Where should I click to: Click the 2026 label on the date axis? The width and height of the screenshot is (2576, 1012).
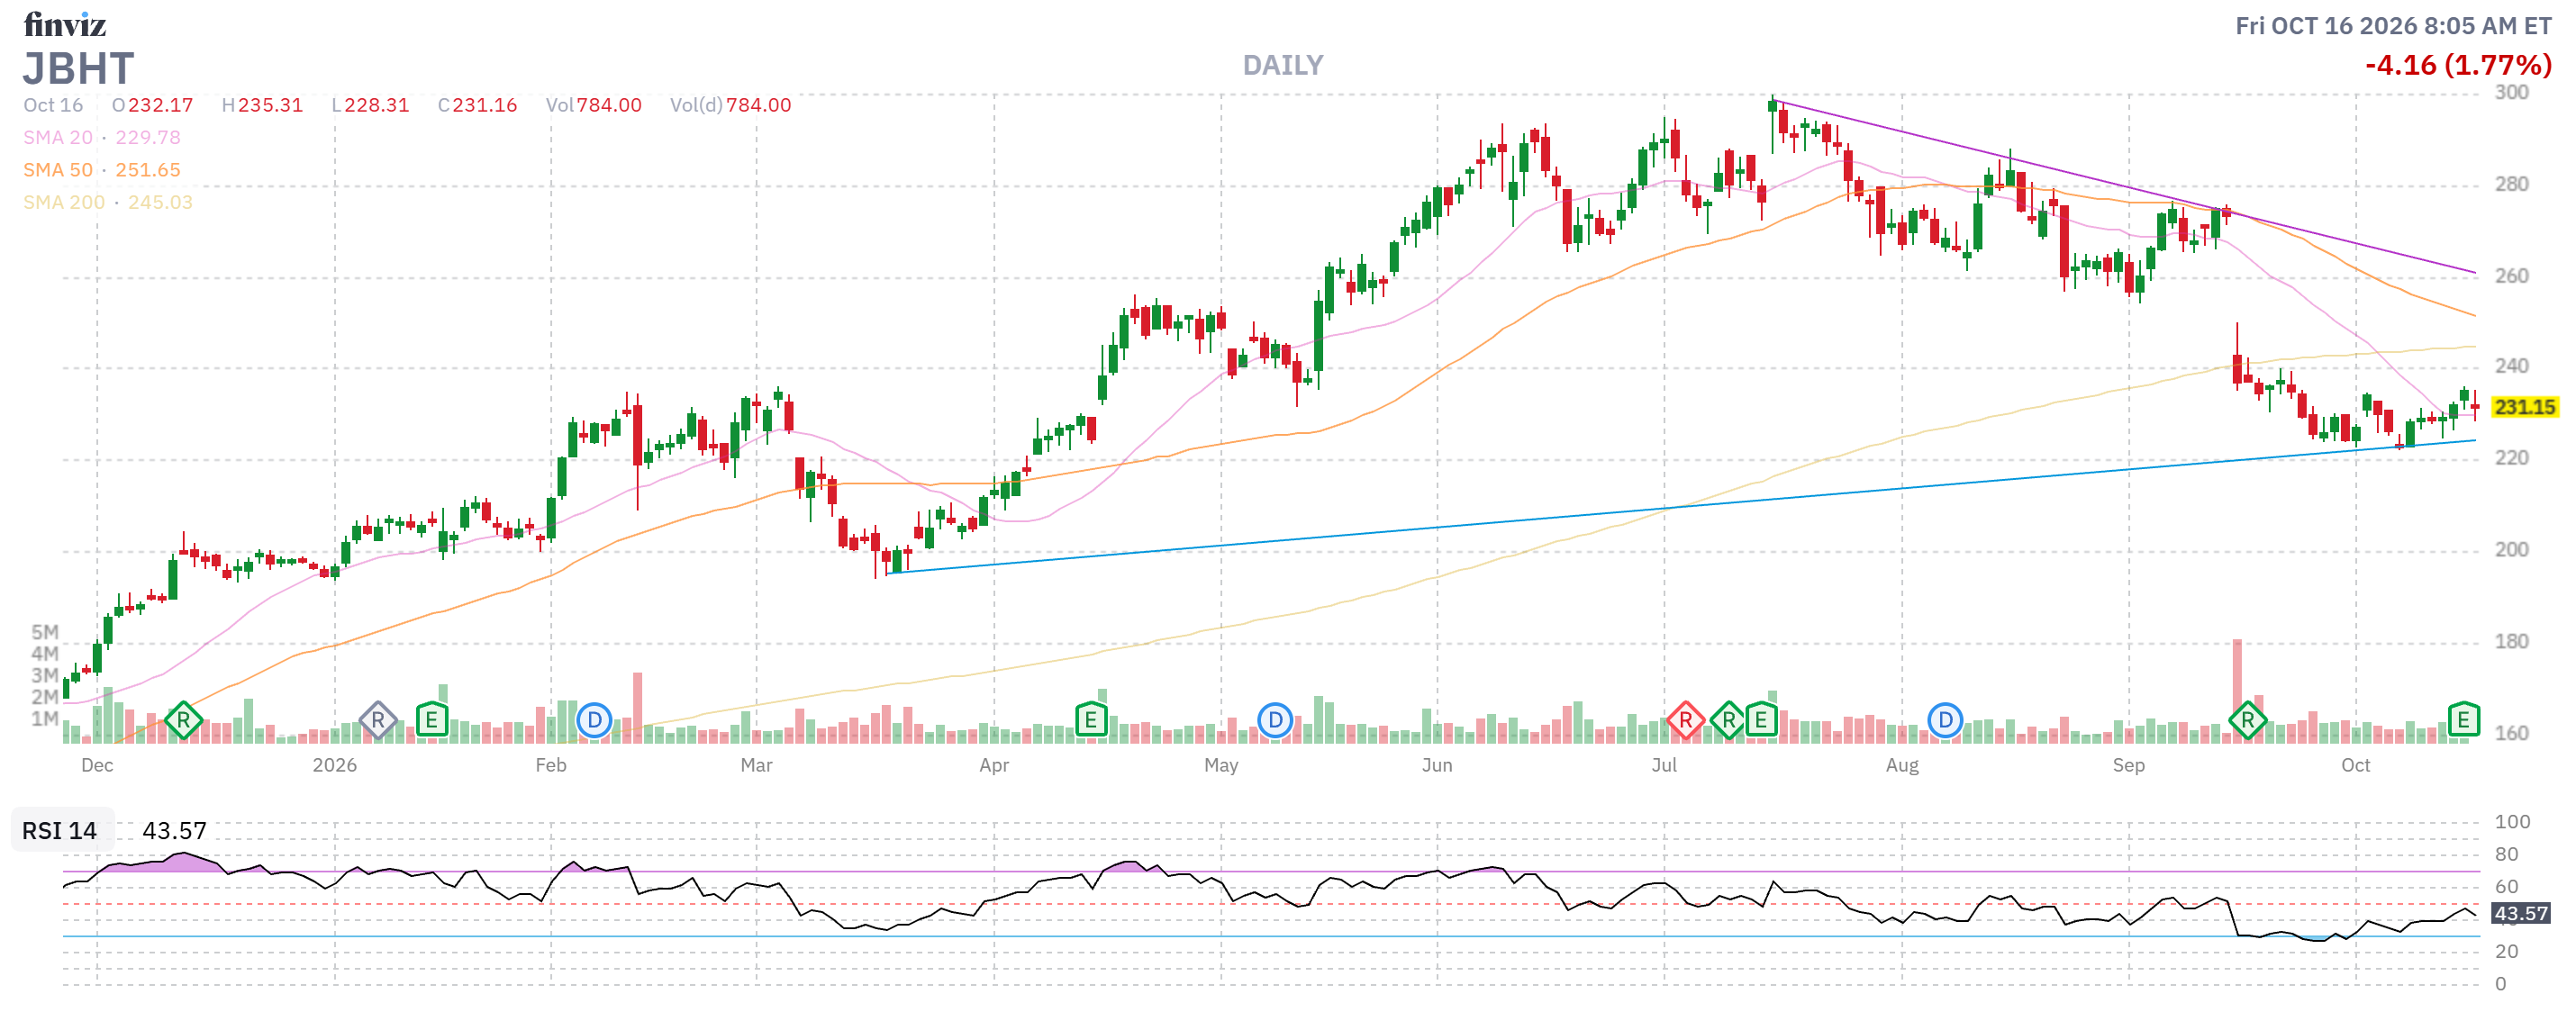[x=334, y=765]
